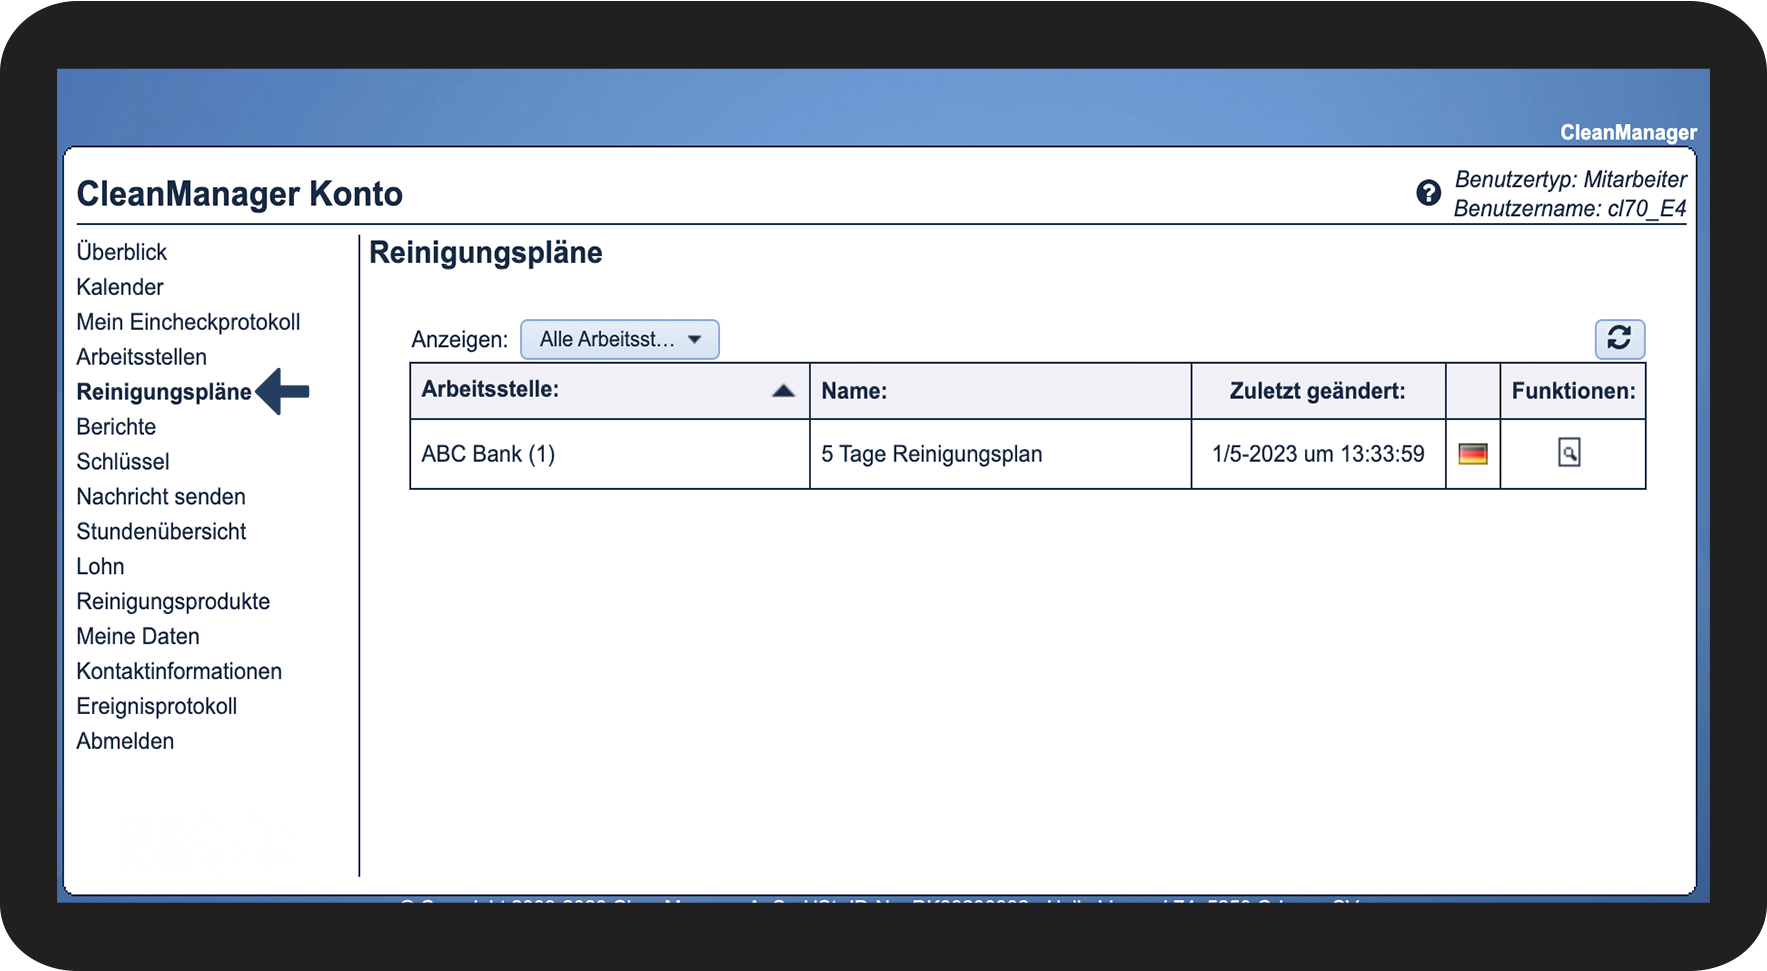
Task: Select Arbeitsstellen from the side menu
Action: tap(142, 357)
